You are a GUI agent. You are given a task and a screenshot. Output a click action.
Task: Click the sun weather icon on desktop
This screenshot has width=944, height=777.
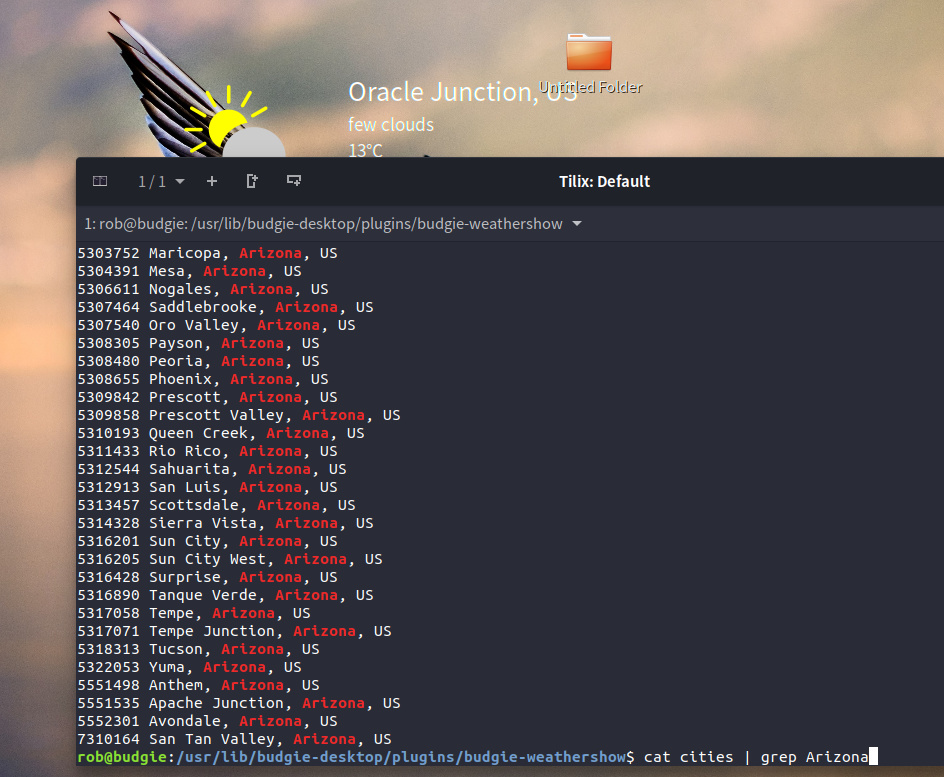click(x=226, y=123)
